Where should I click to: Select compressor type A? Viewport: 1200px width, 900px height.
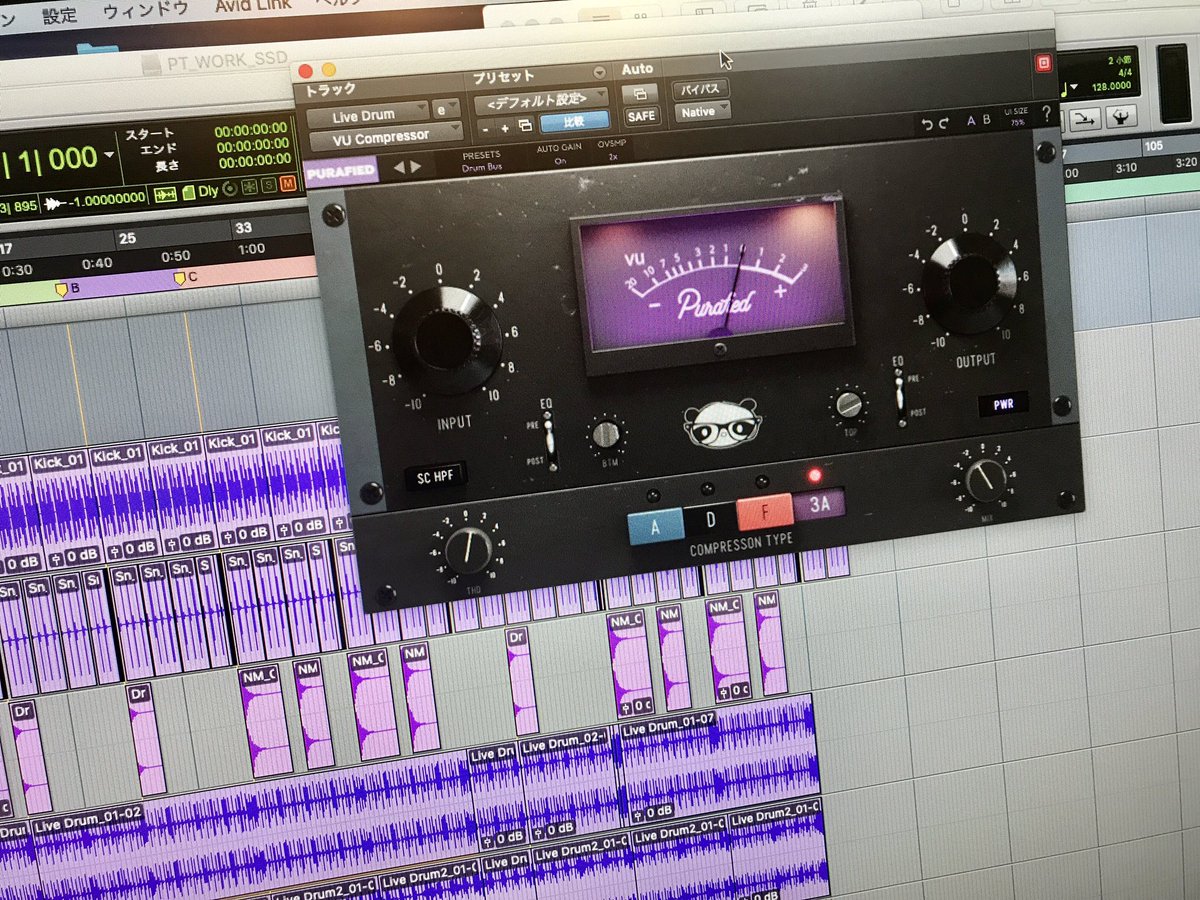coord(655,525)
